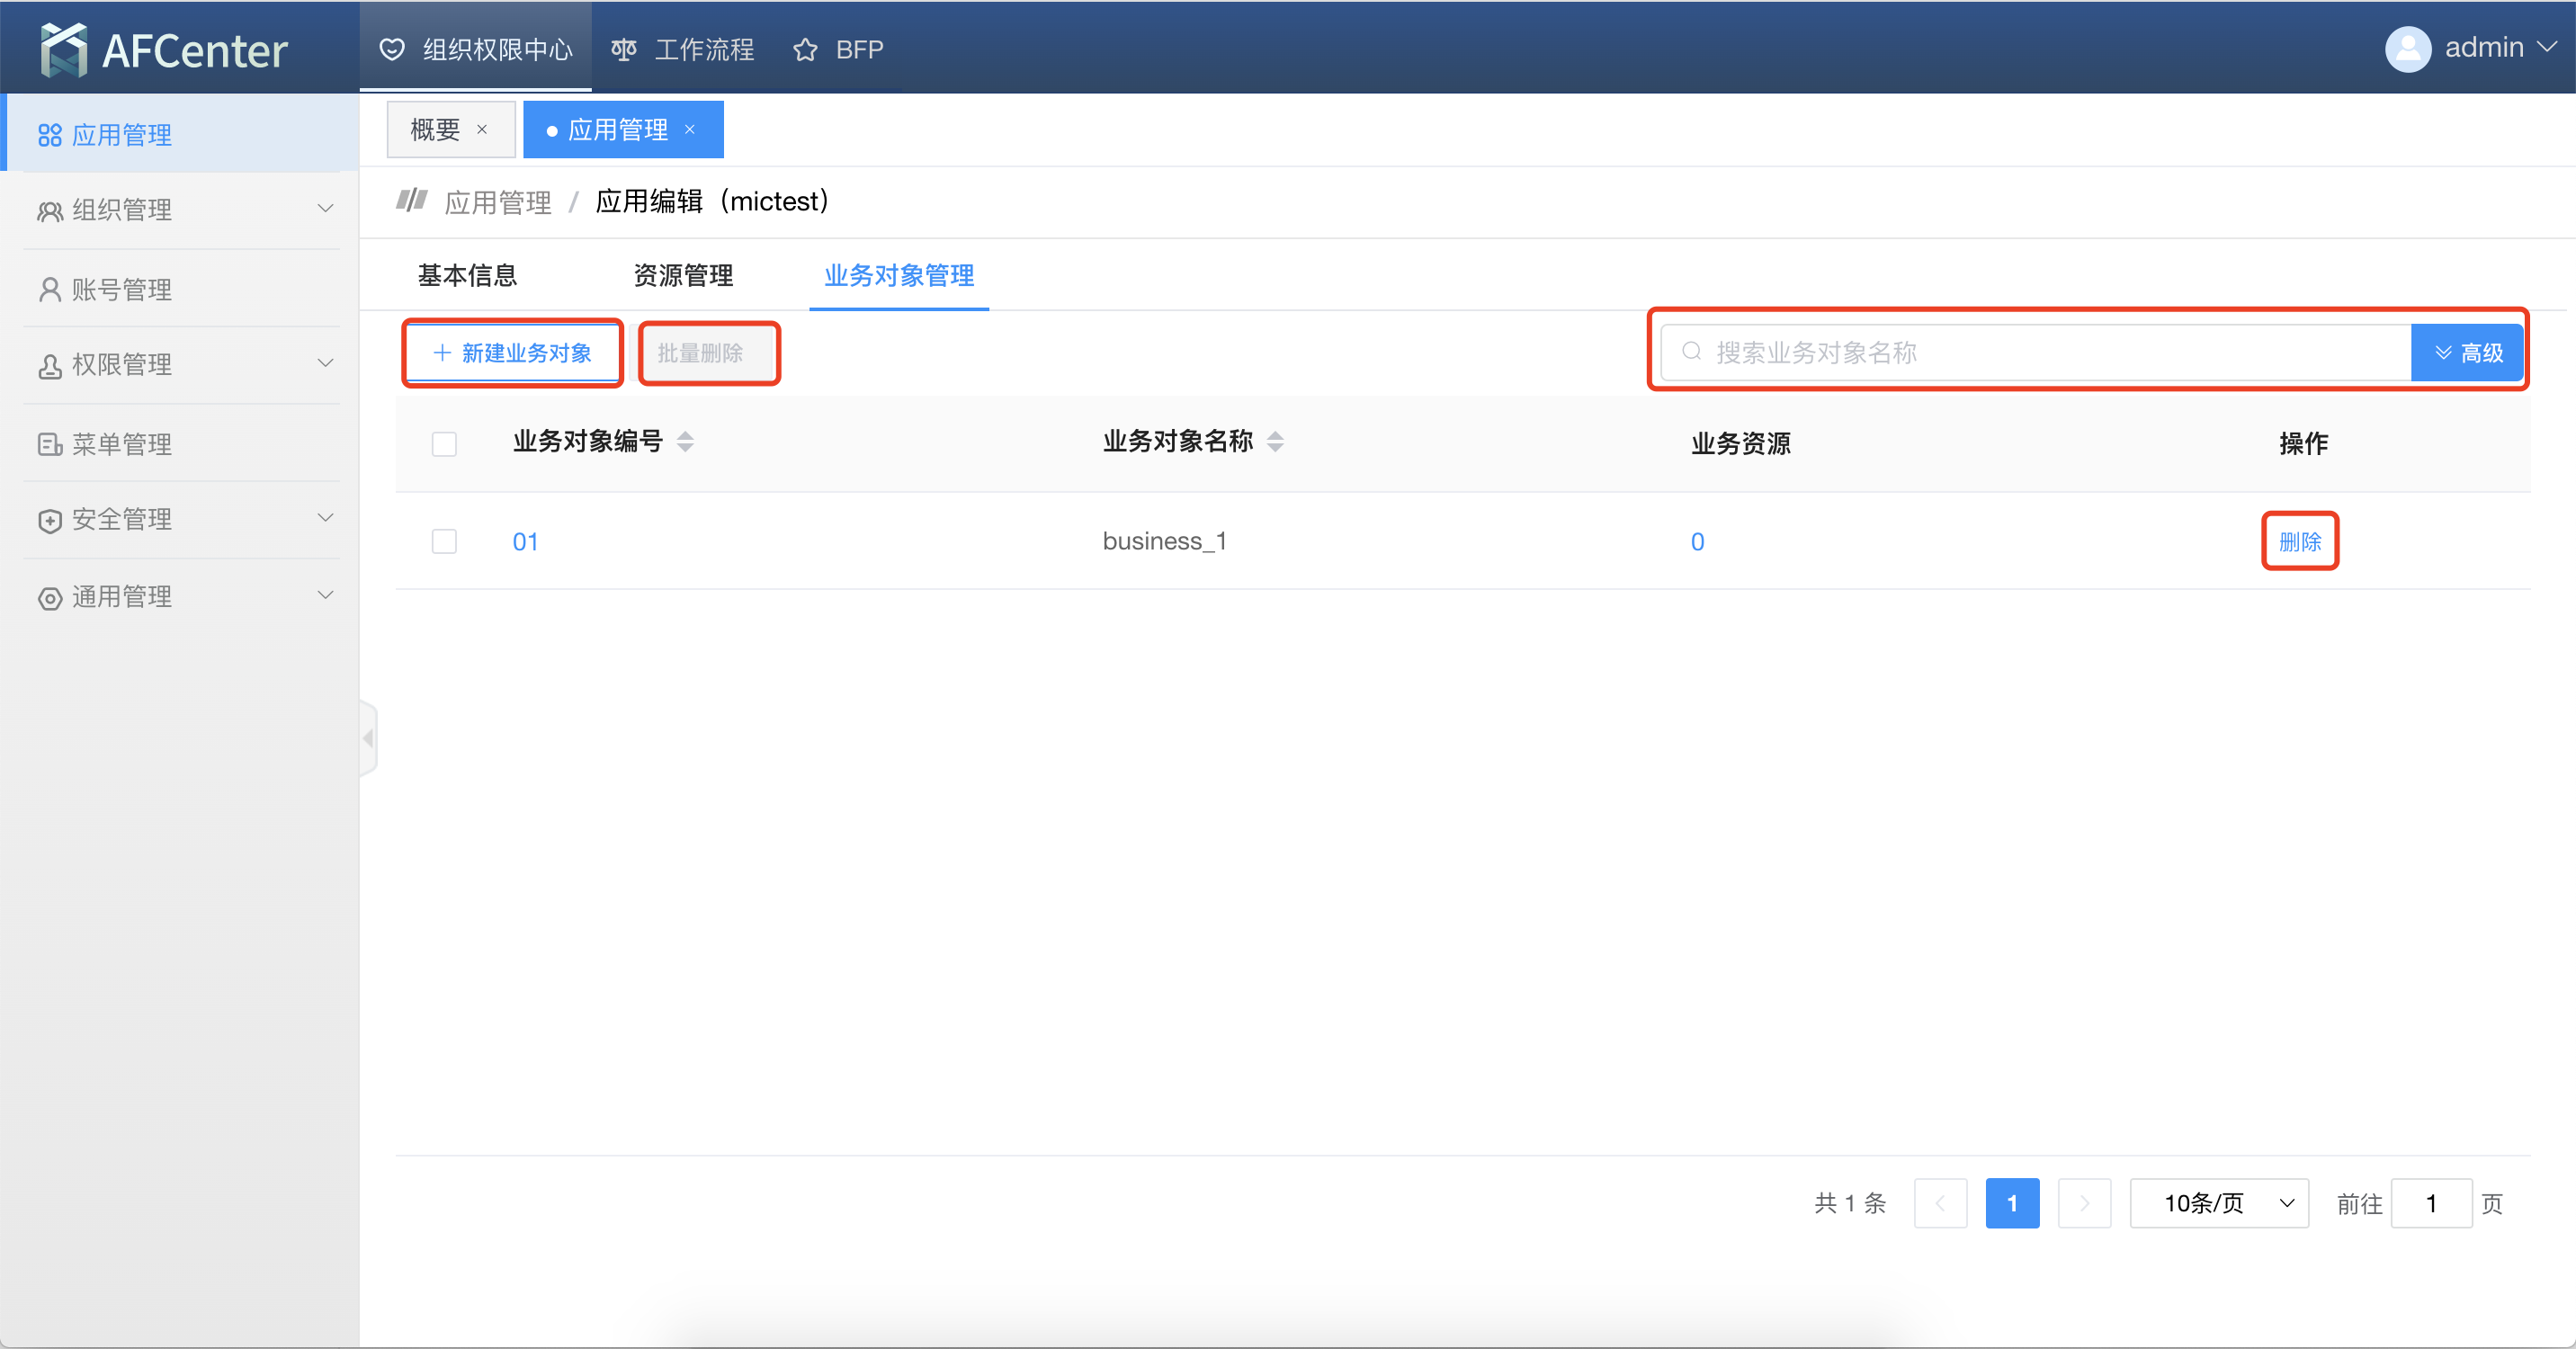Image resolution: width=2576 pixels, height=1349 pixels.
Task: Click the AFCenter logo icon
Action: pyautogui.click(x=64, y=49)
